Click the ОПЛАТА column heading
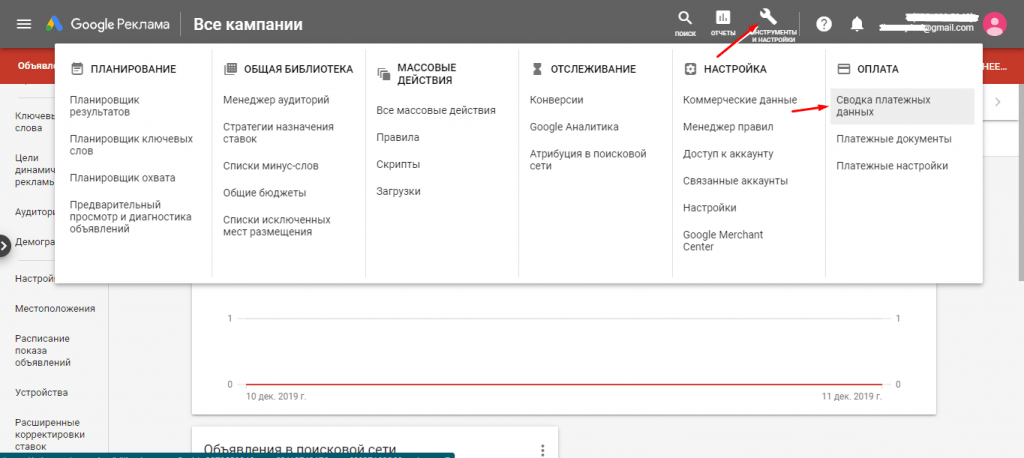1024x458 pixels. click(878, 69)
